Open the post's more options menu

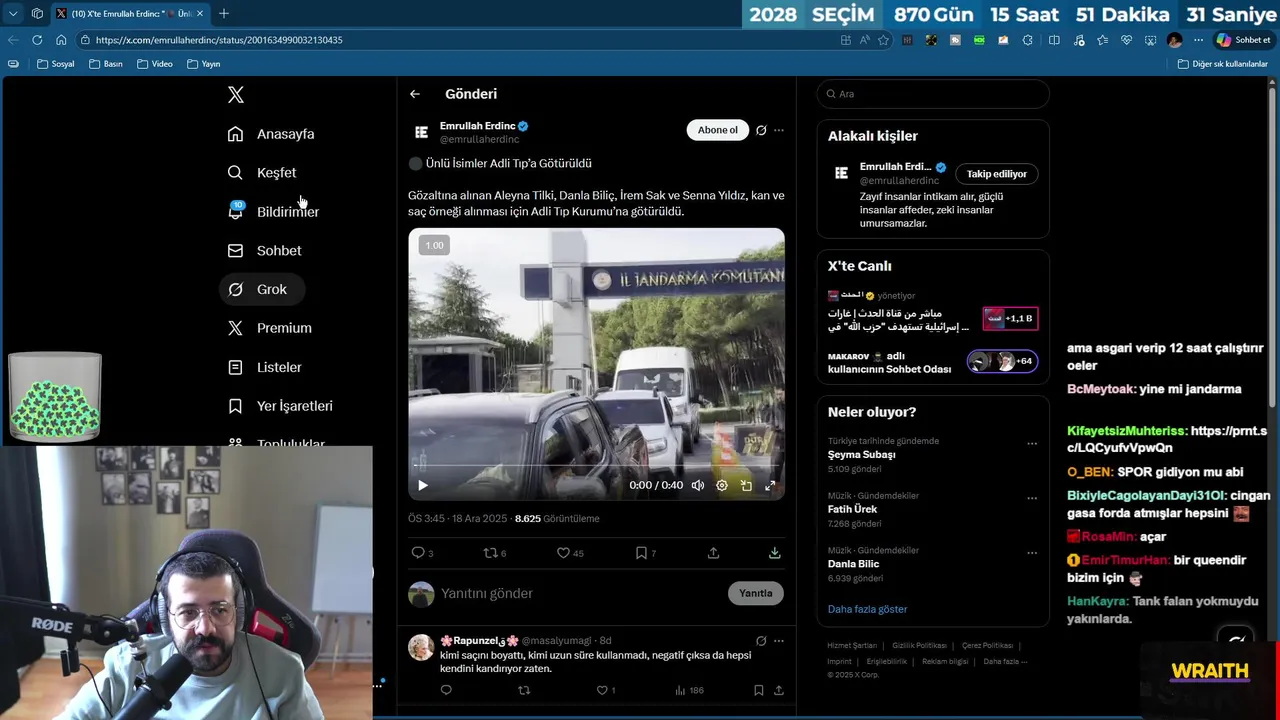(x=779, y=130)
